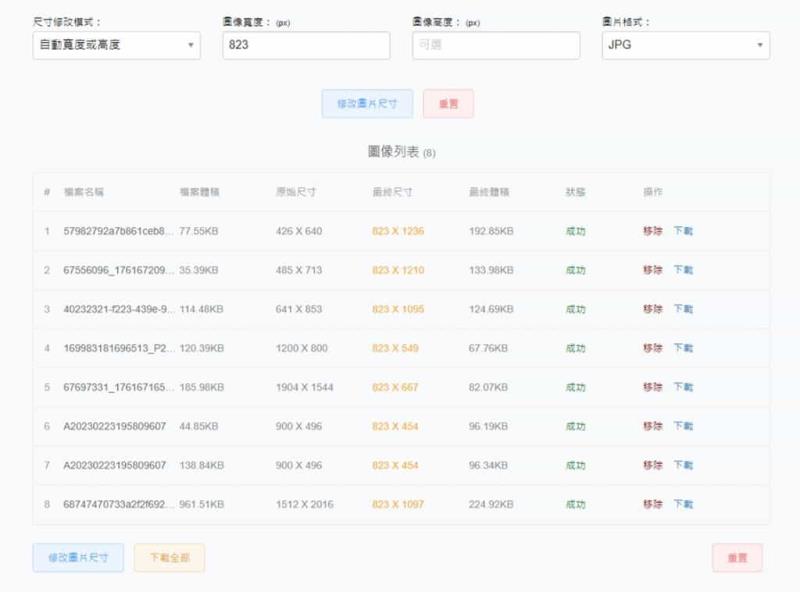Click the final volume 124.69KB
Screen dimensions: 800x592
click(491, 309)
